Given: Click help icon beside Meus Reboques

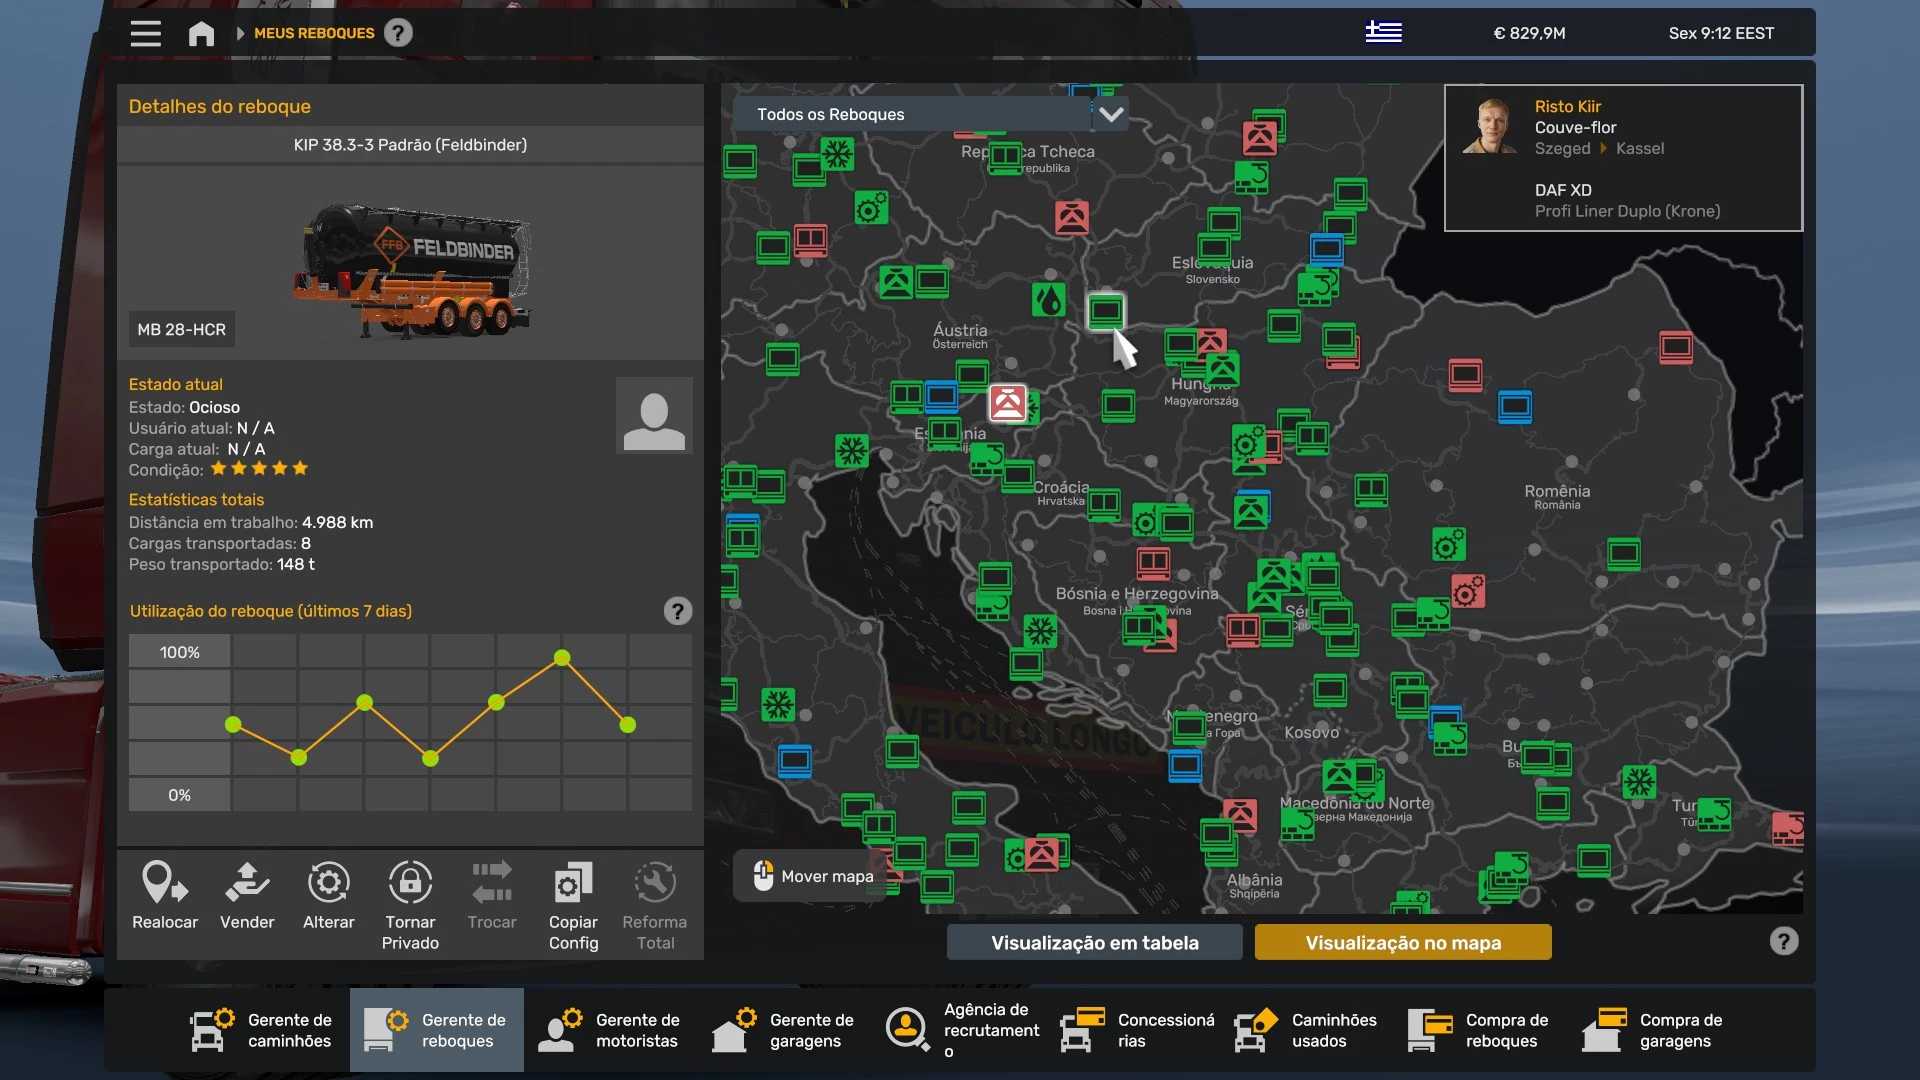Looking at the screenshot, I should click(398, 33).
